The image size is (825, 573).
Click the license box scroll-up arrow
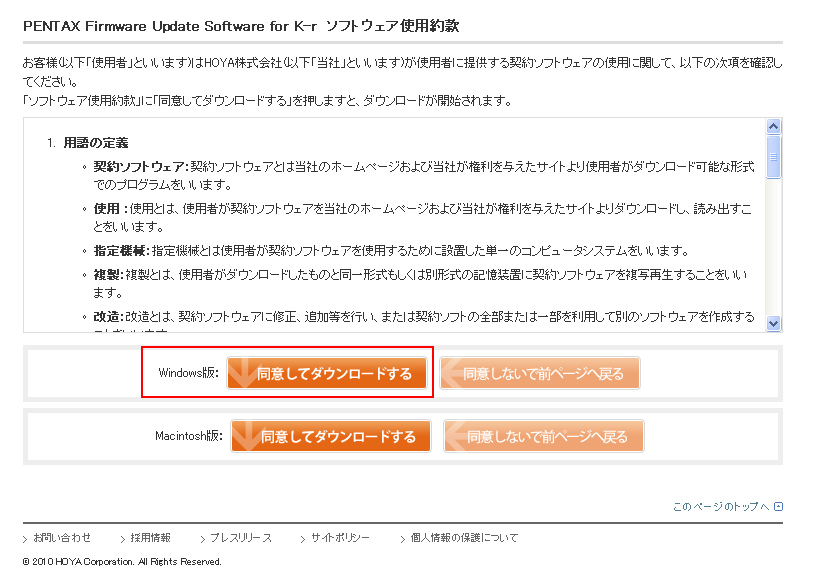[x=773, y=127]
